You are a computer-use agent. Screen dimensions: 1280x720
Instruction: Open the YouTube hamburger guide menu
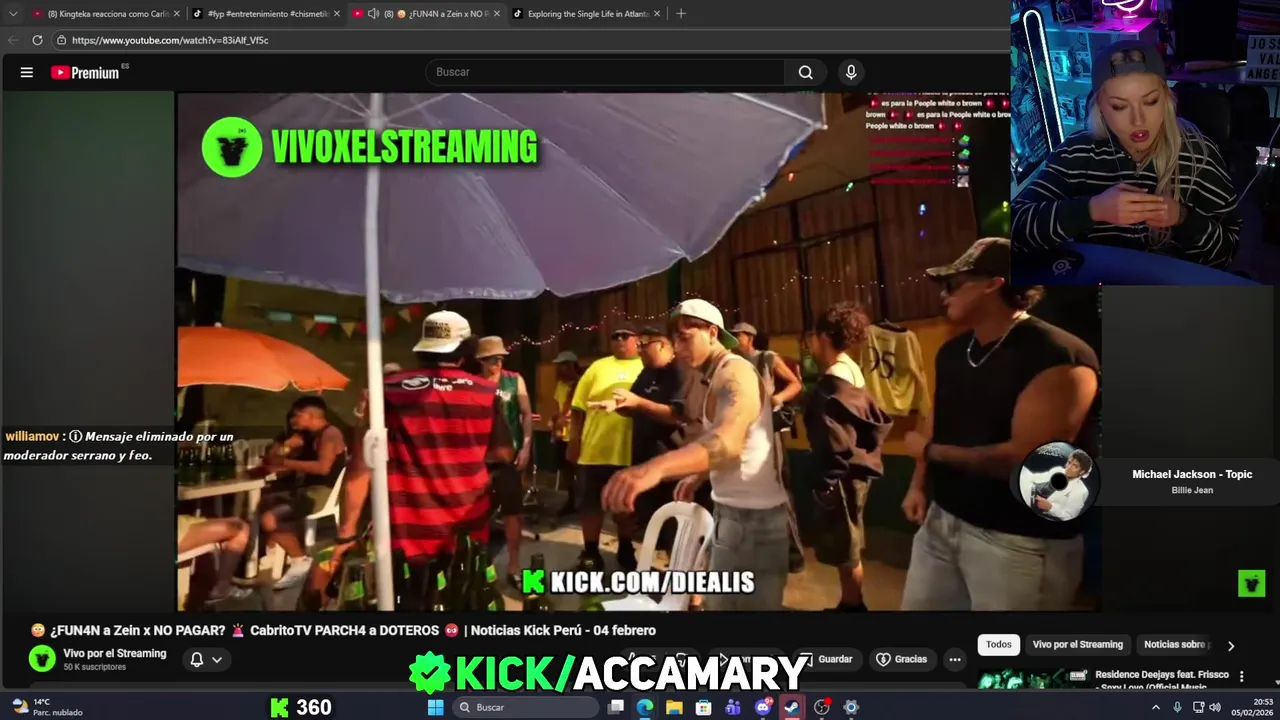click(x=27, y=72)
